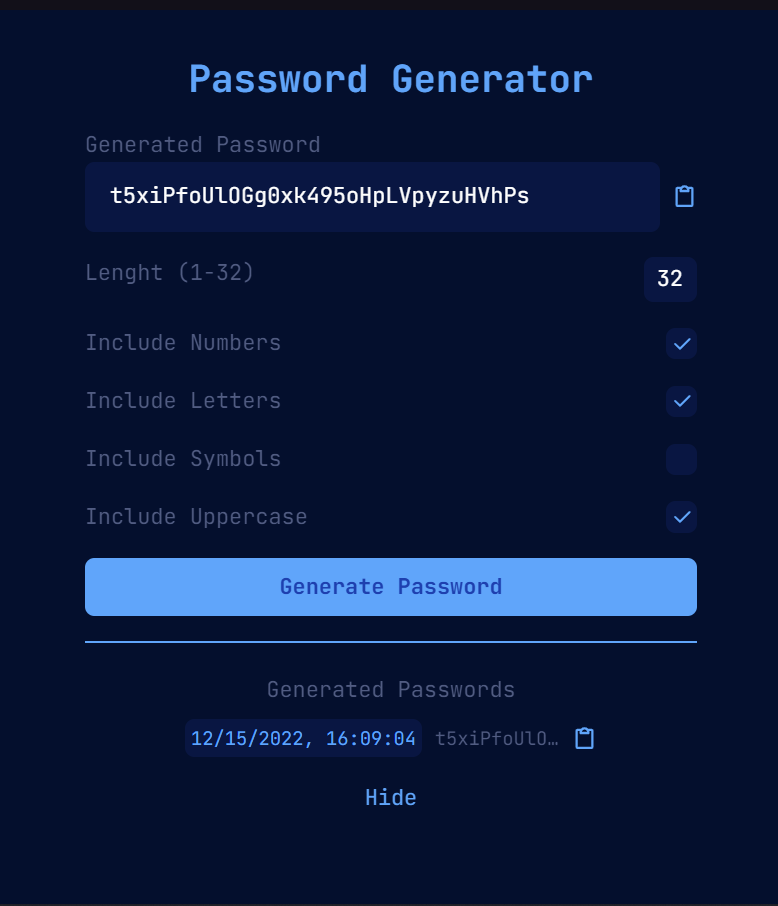Uncheck Include Letters
The image size is (778, 906).
681,402
